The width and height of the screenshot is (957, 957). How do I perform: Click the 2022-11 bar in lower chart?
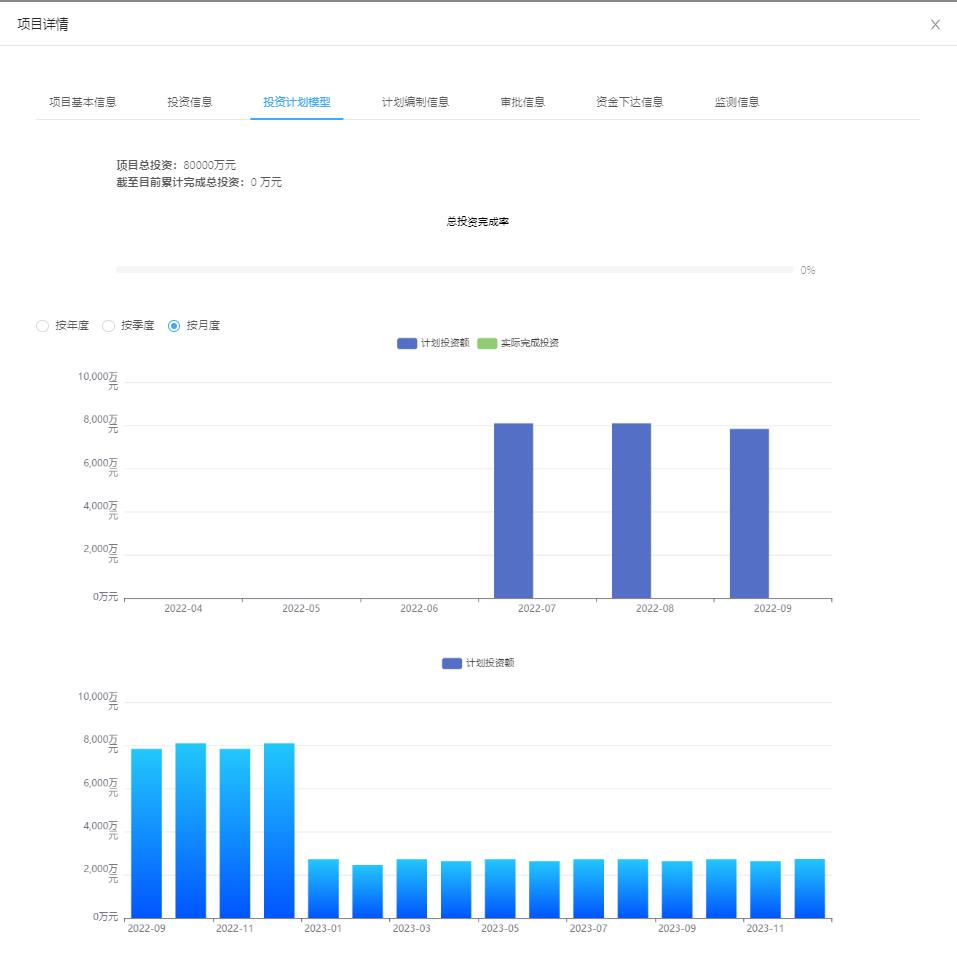[235, 833]
